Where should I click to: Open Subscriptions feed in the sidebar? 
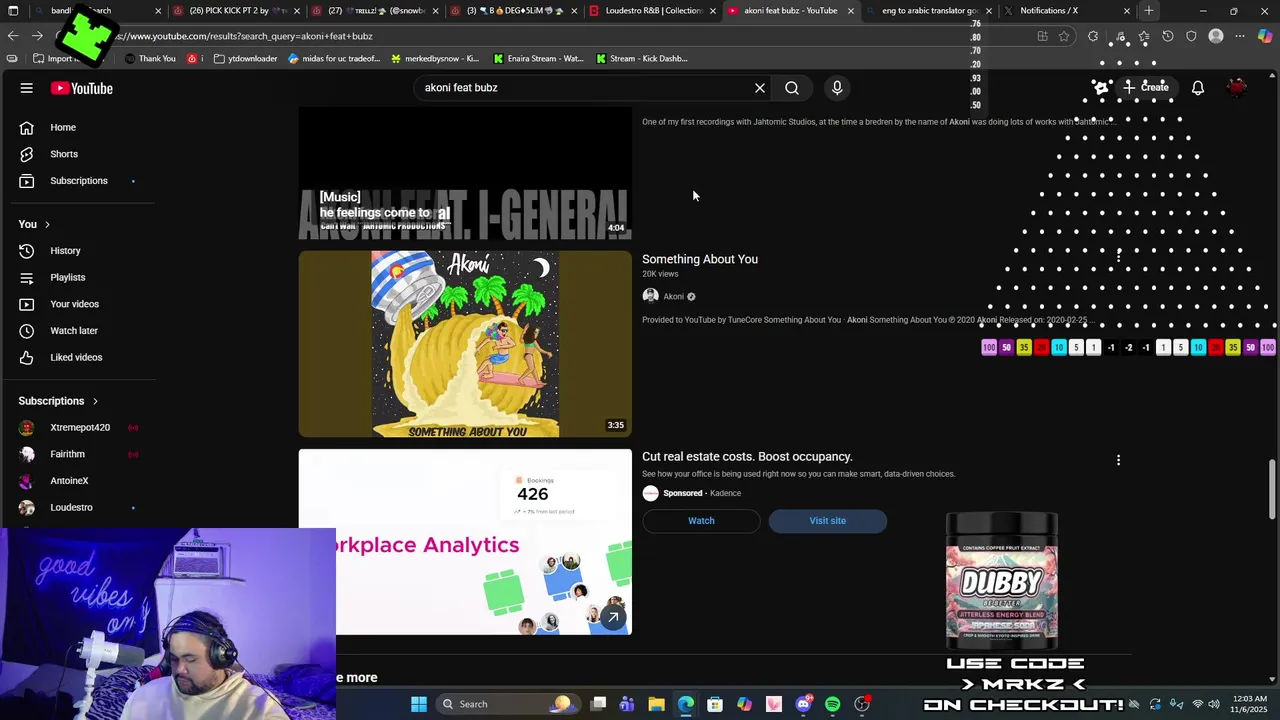78,181
